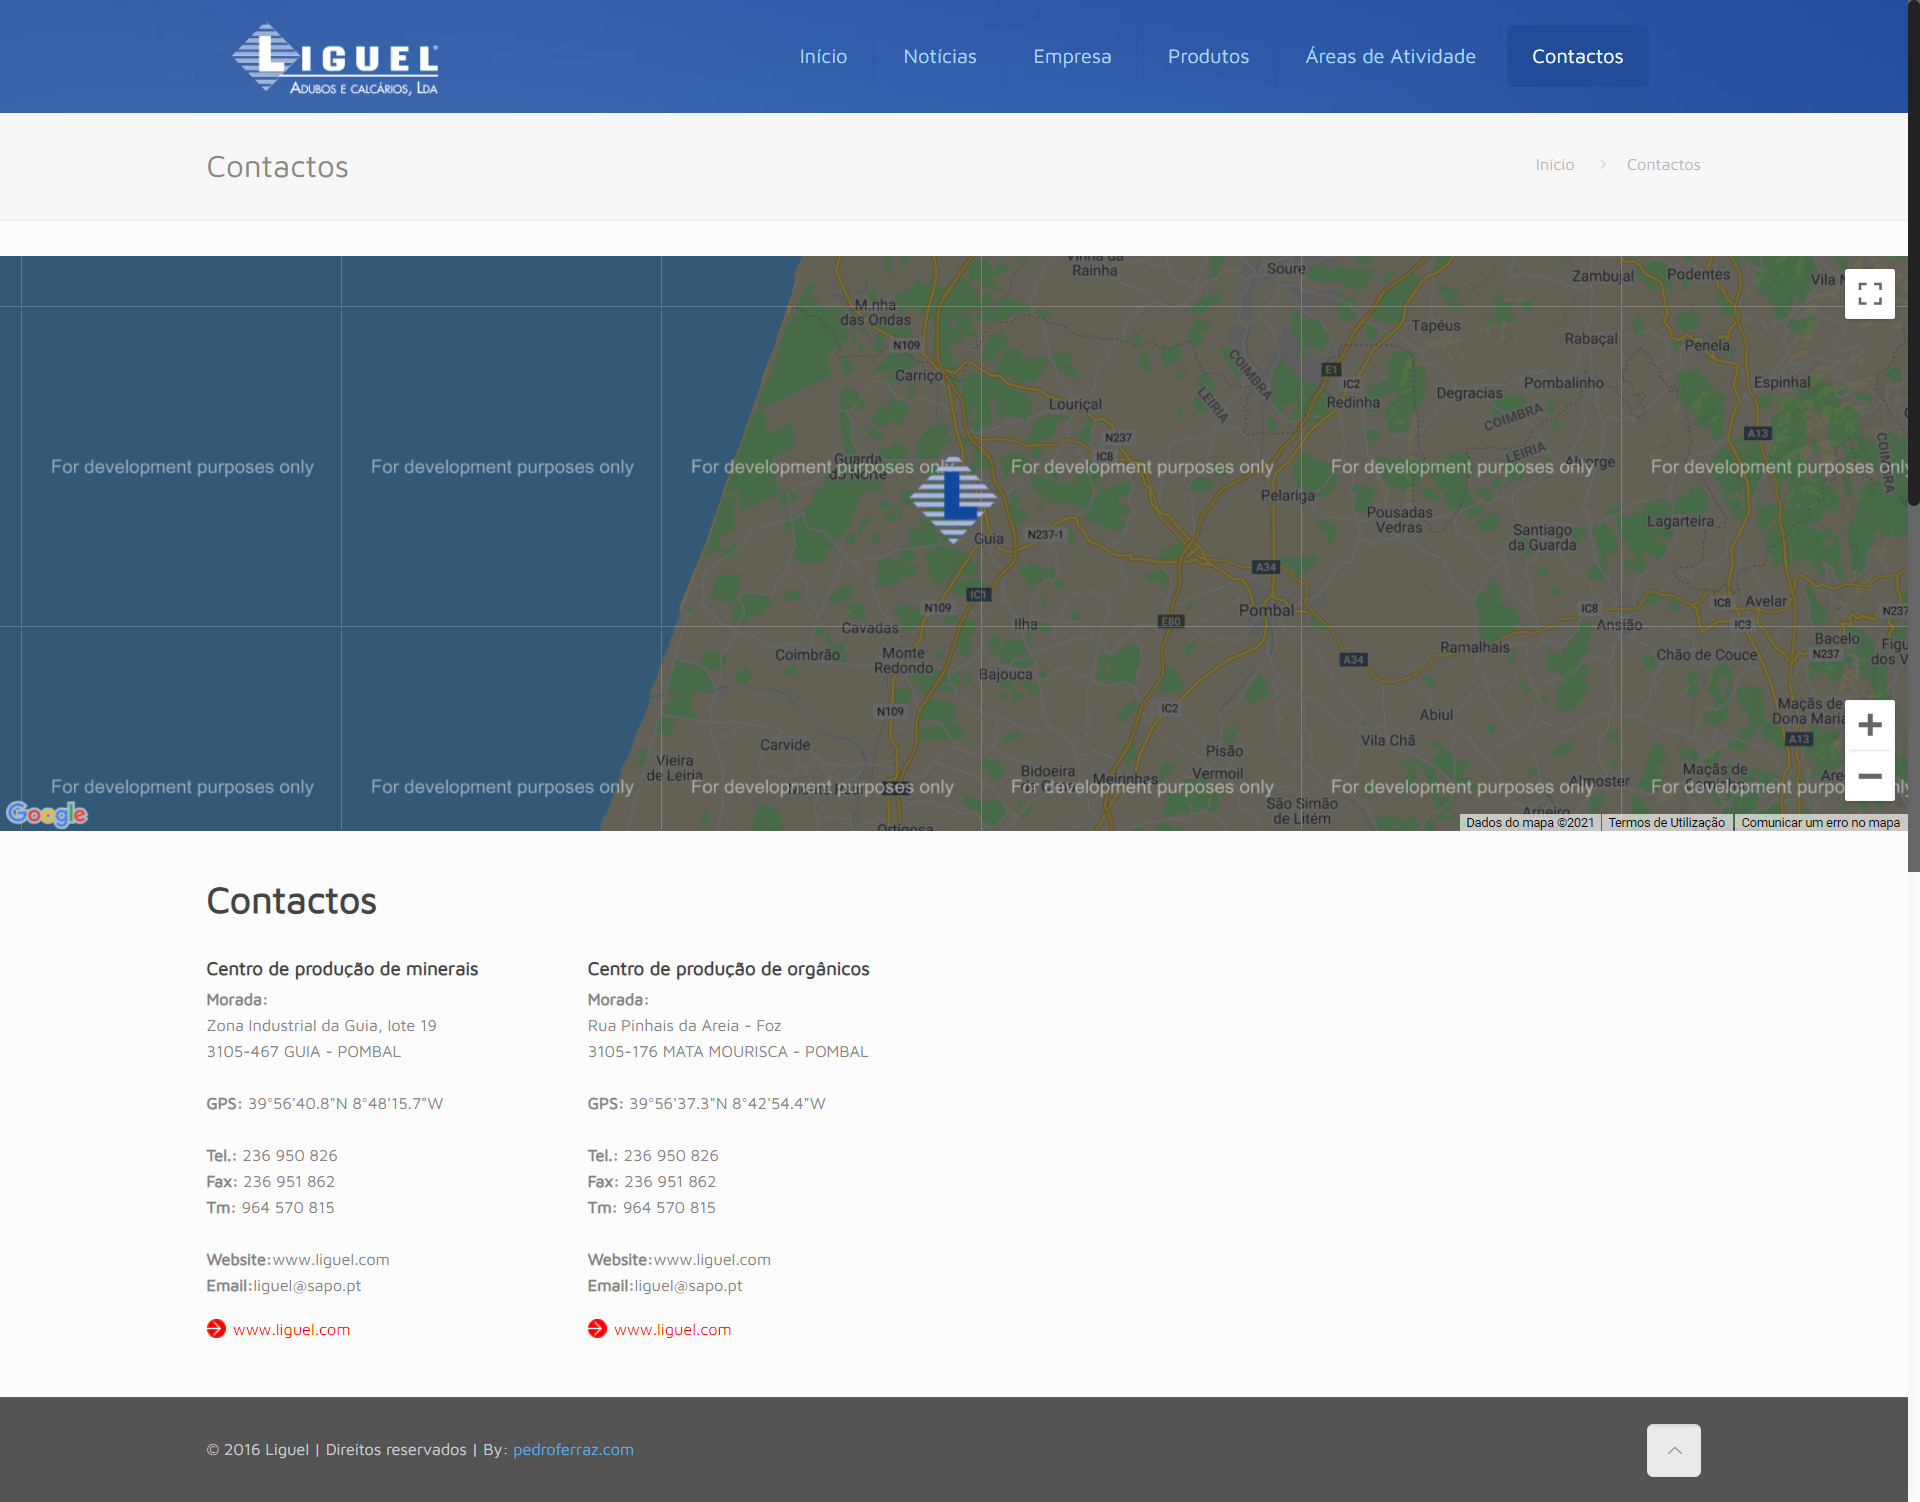
Task: Zoom in on the map
Action: [x=1869, y=725]
